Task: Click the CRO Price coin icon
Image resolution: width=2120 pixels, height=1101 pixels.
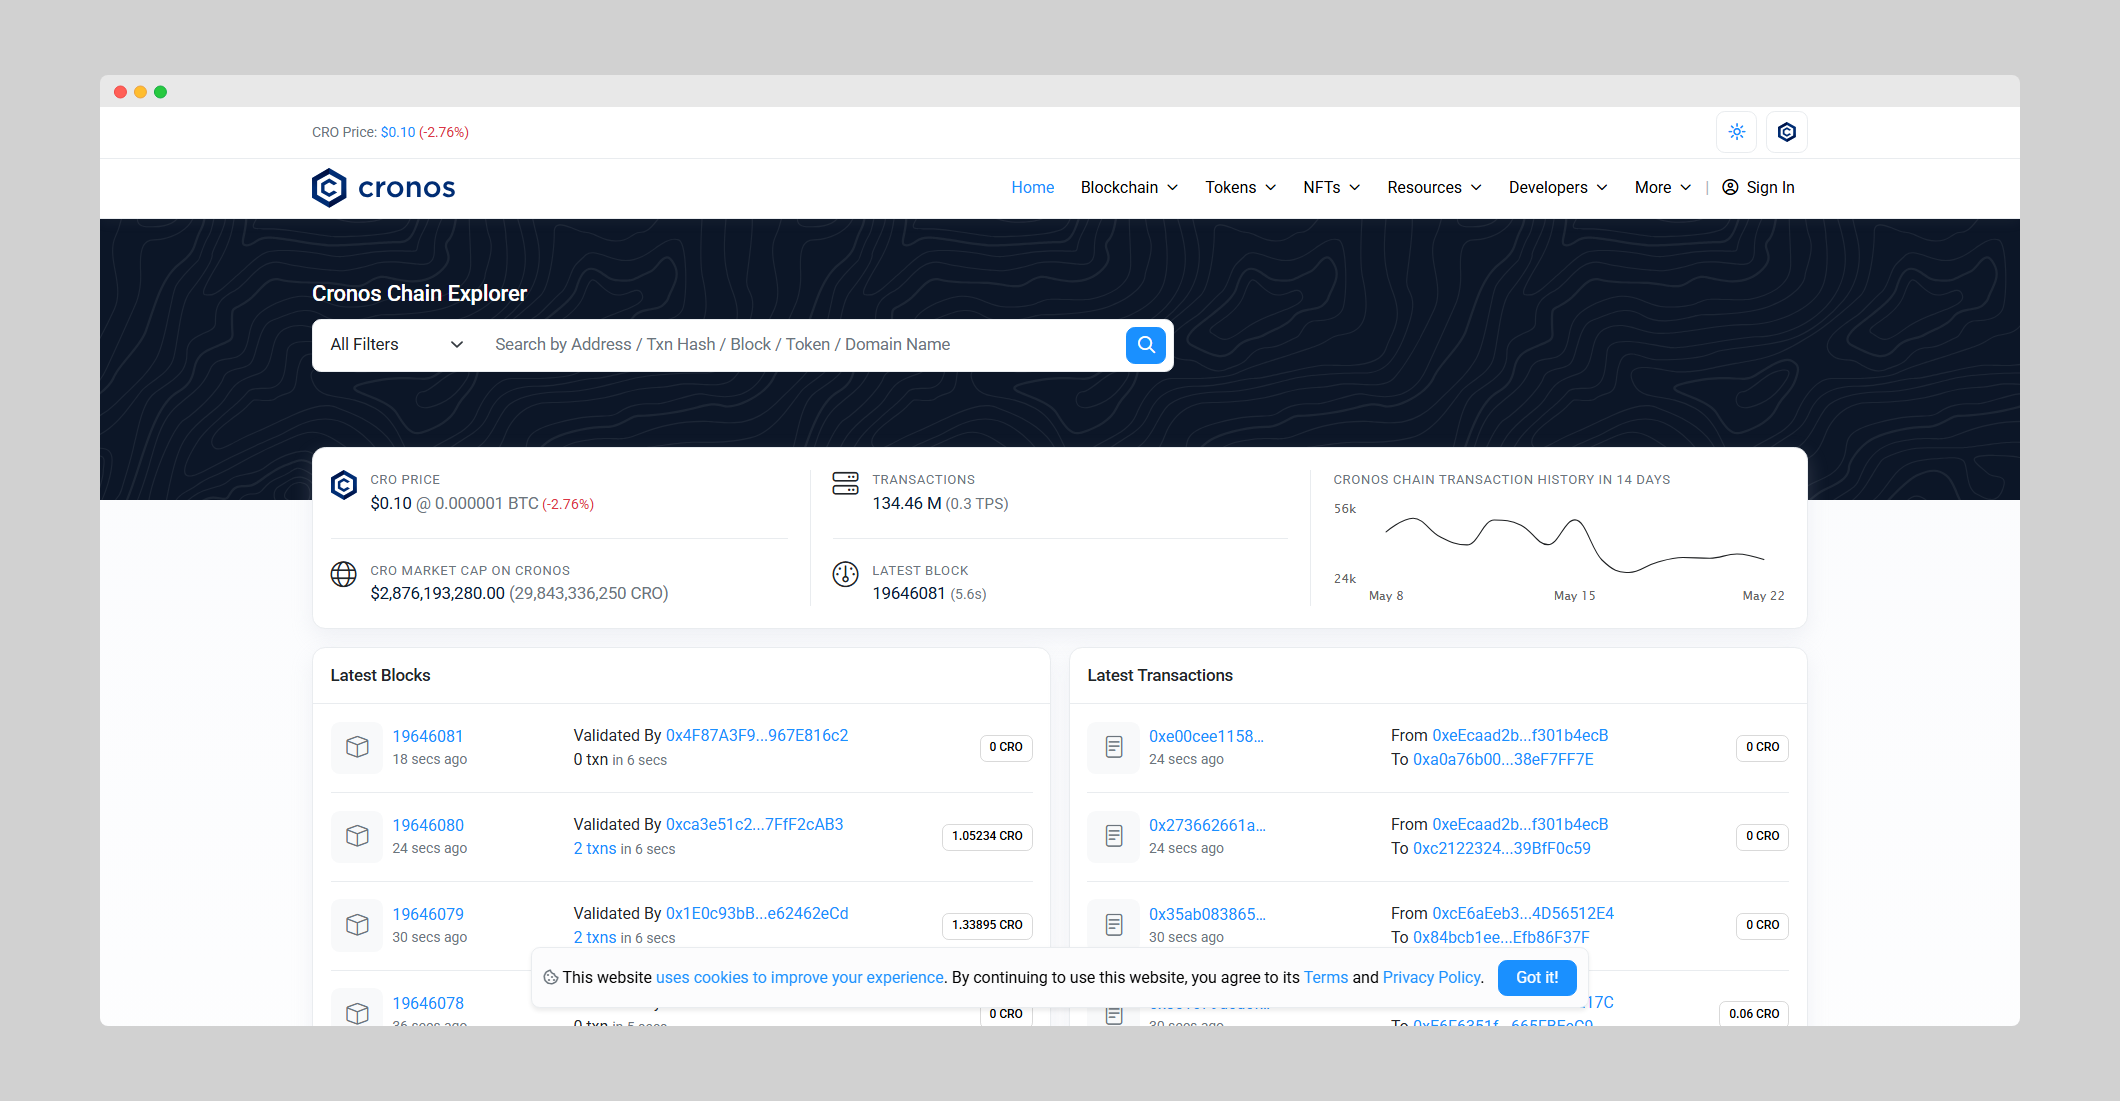Action: [344, 485]
